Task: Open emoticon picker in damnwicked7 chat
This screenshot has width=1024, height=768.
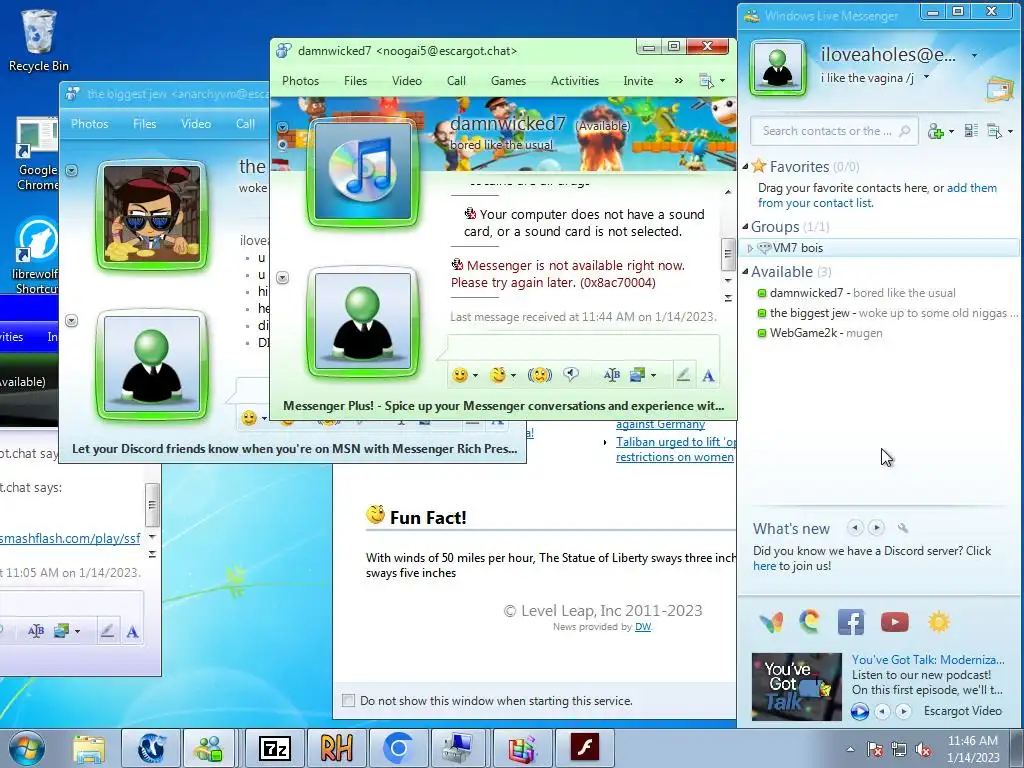Action: click(x=460, y=375)
